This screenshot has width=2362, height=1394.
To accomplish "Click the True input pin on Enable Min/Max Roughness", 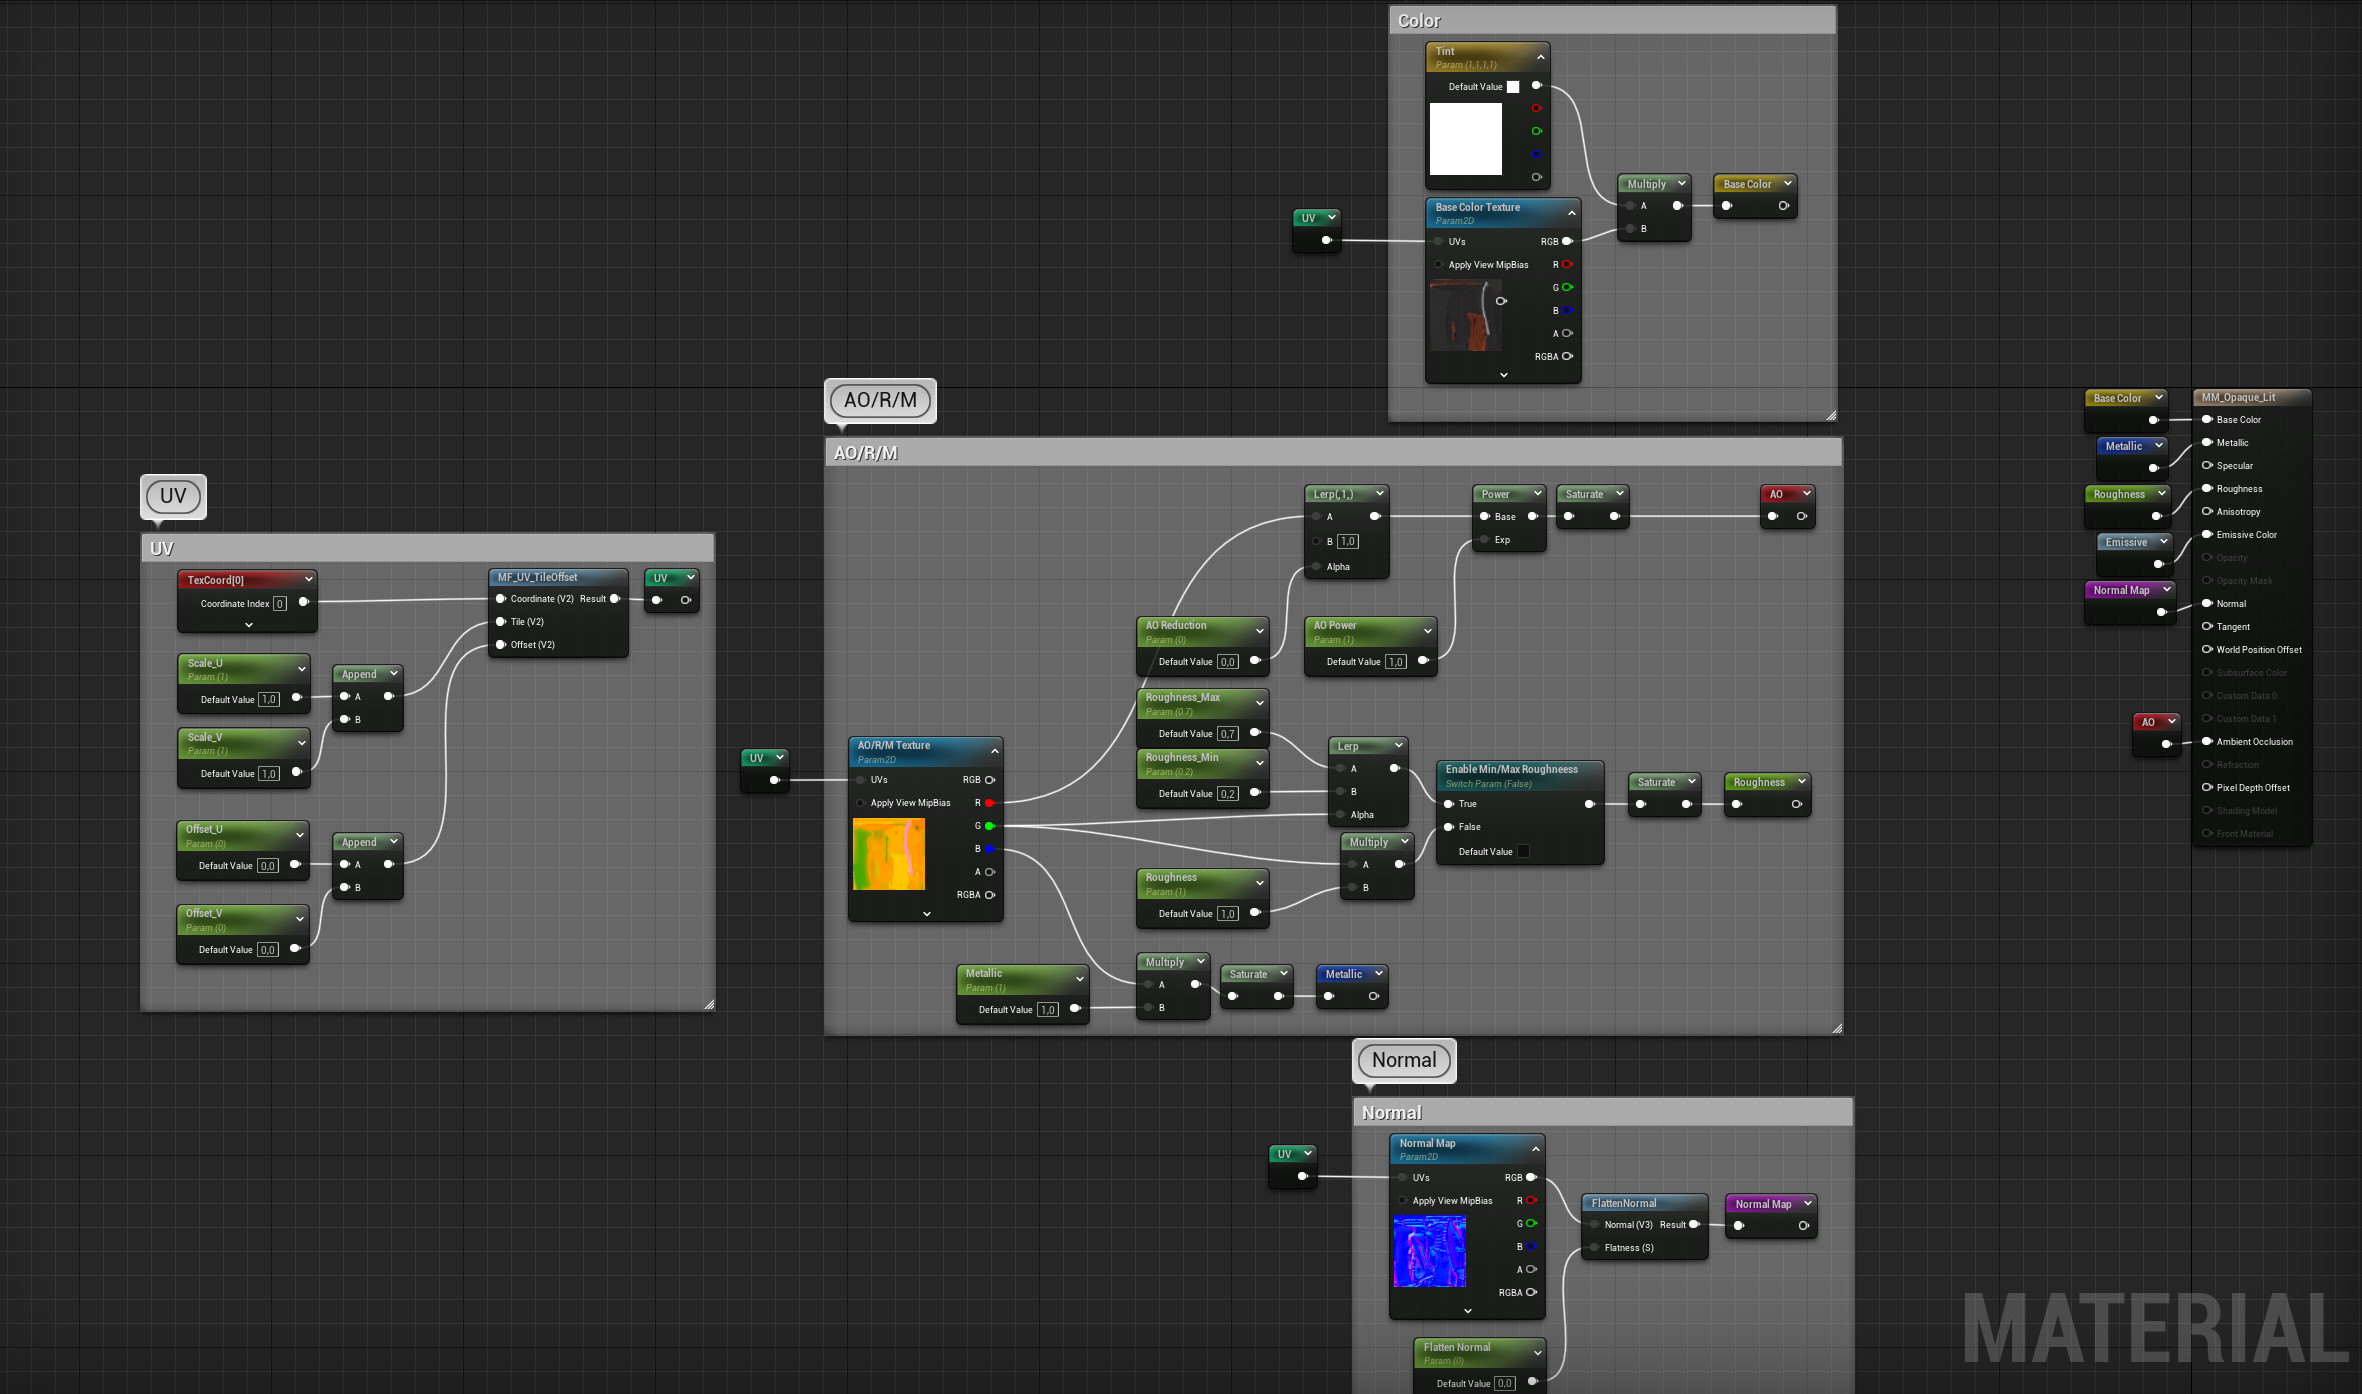I will [1448, 804].
